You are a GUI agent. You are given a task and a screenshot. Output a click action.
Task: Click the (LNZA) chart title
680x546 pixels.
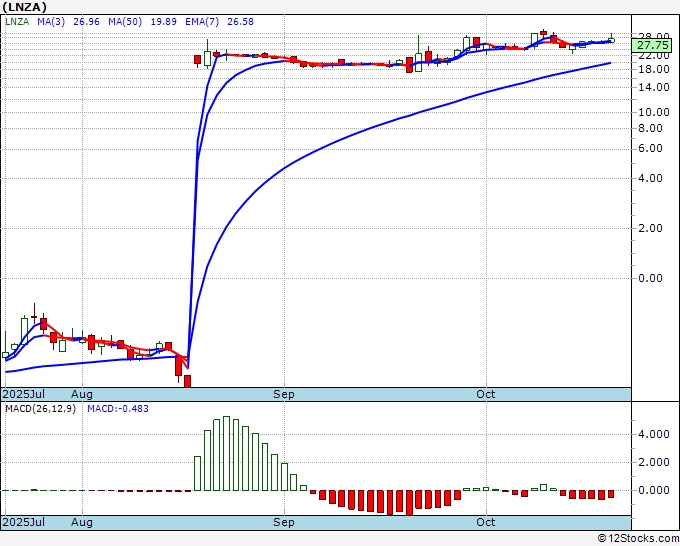(25, 7)
